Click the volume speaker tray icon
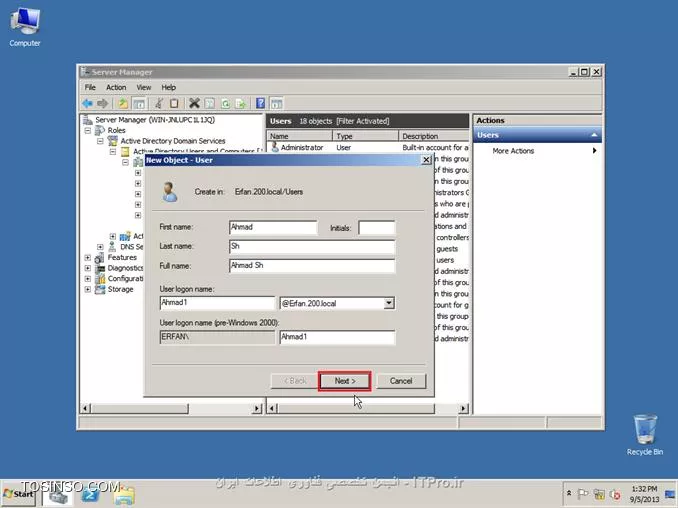Screen dimensions: 678x508 click(615, 494)
